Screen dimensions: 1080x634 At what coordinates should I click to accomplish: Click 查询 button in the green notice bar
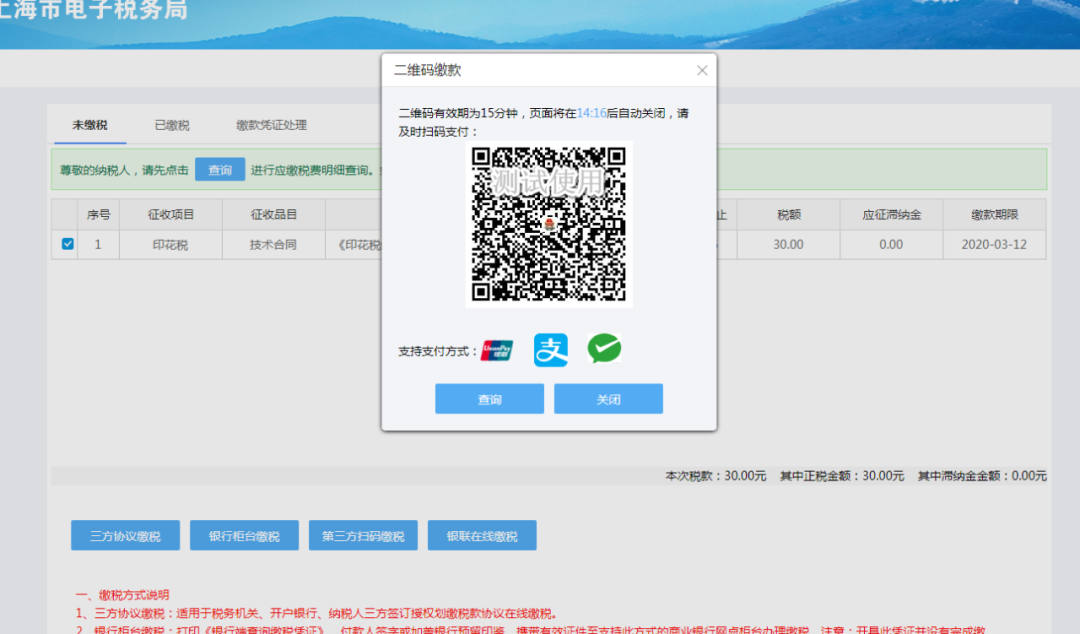220,170
